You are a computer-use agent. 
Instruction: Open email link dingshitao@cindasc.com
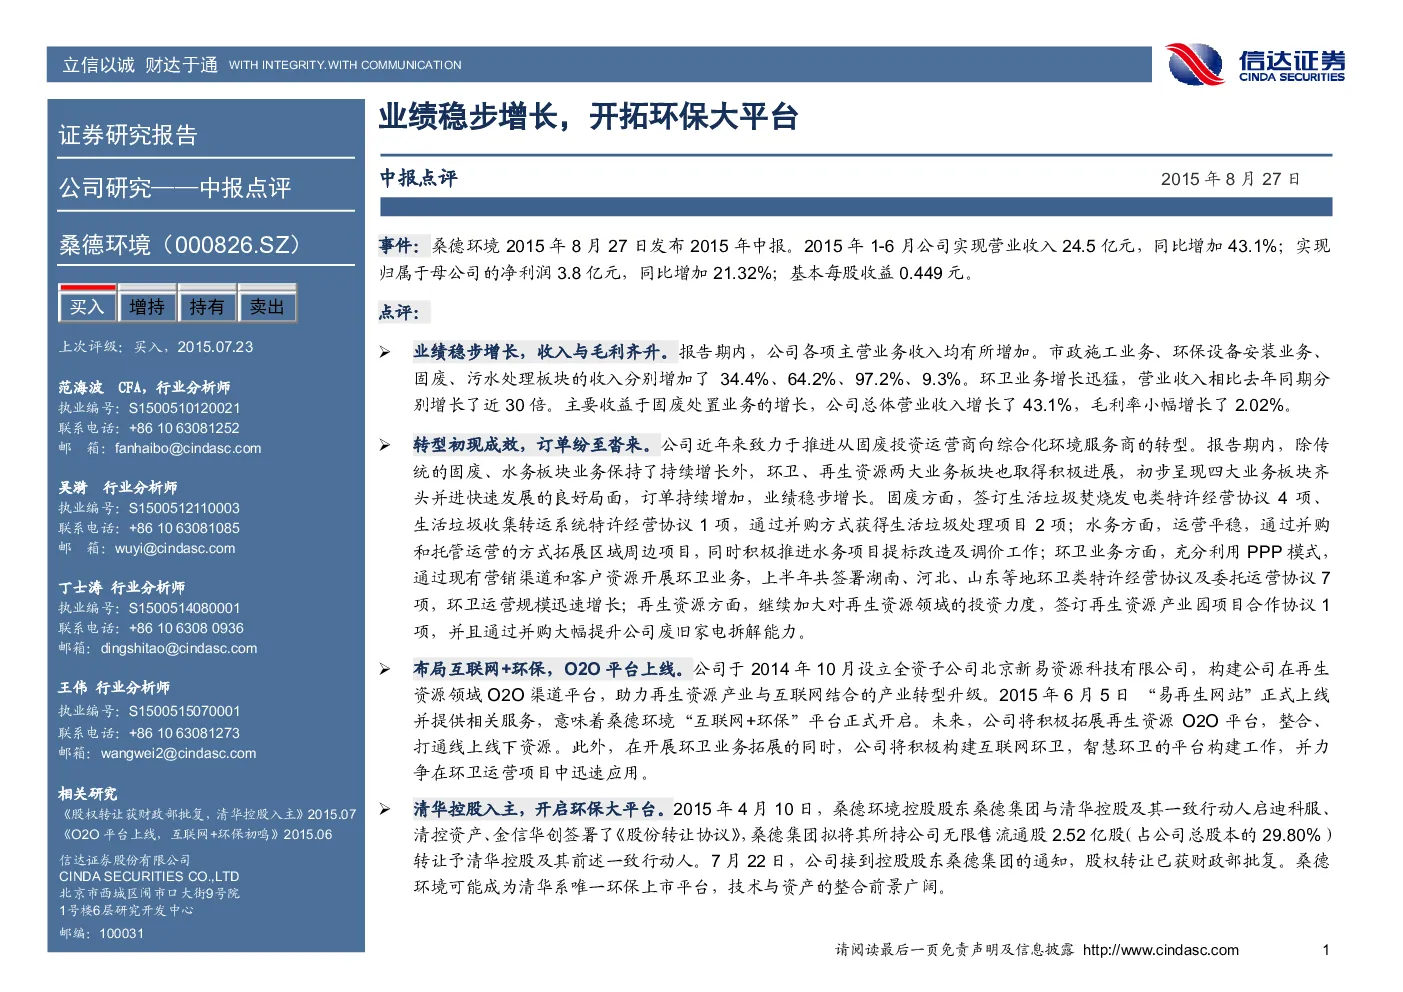point(179,648)
